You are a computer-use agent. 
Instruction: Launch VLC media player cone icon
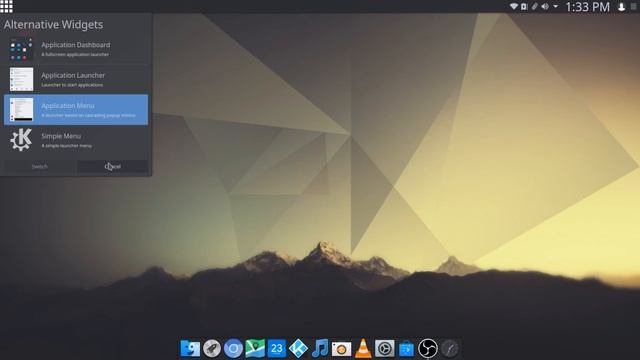pyautogui.click(x=363, y=349)
